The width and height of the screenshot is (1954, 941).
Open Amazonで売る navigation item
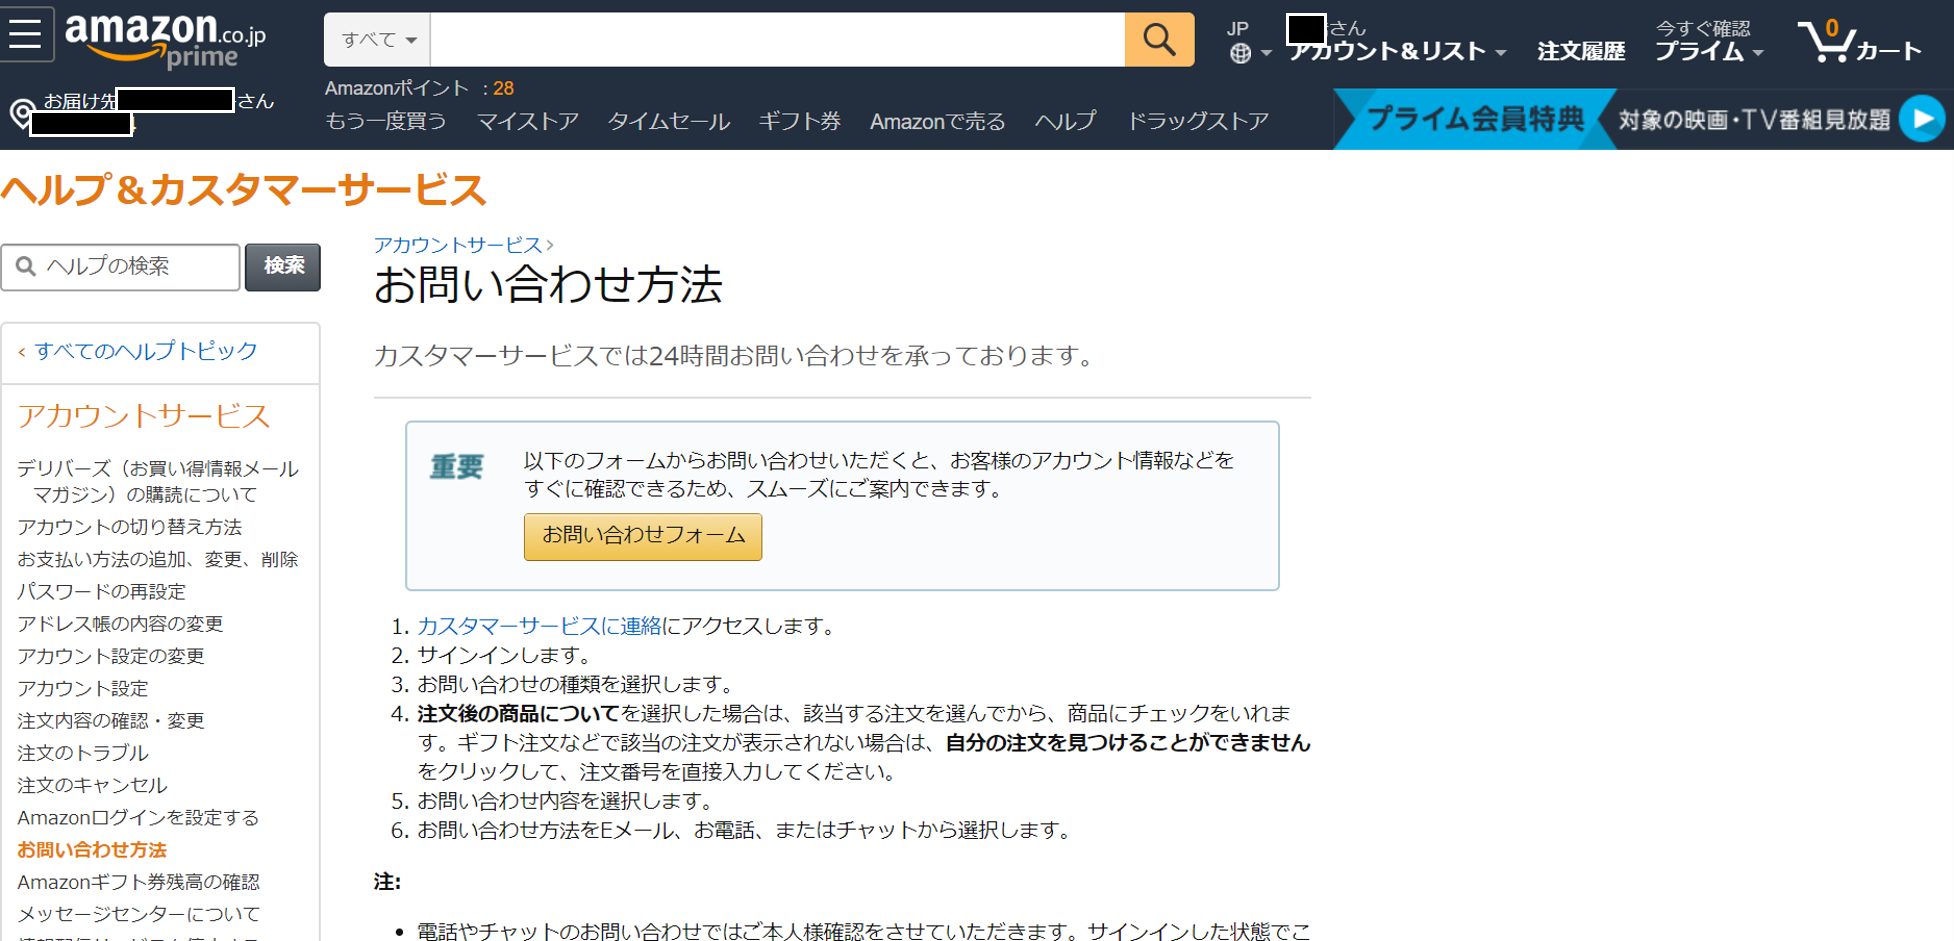click(938, 121)
